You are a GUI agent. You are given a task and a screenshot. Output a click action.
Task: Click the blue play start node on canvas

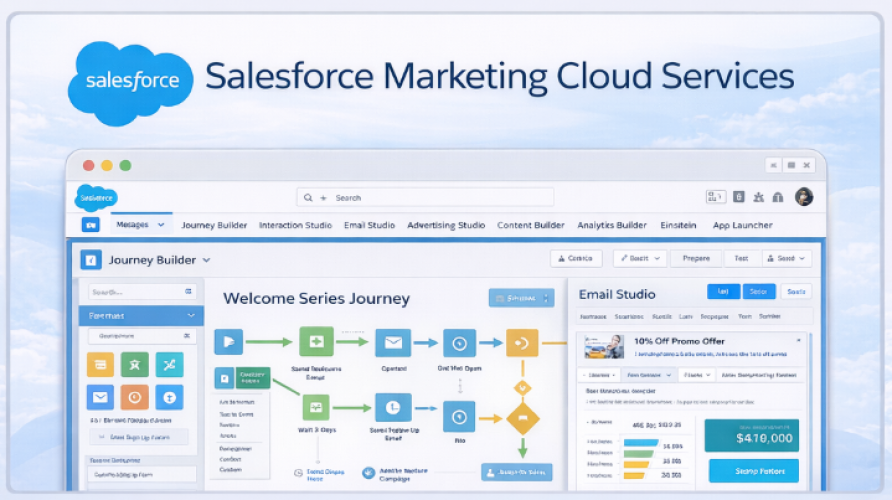(x=229, y=342)
